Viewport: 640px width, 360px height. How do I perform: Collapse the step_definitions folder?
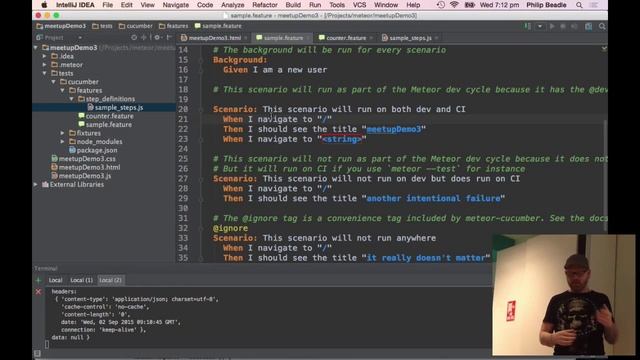click(x=72, y=99)
